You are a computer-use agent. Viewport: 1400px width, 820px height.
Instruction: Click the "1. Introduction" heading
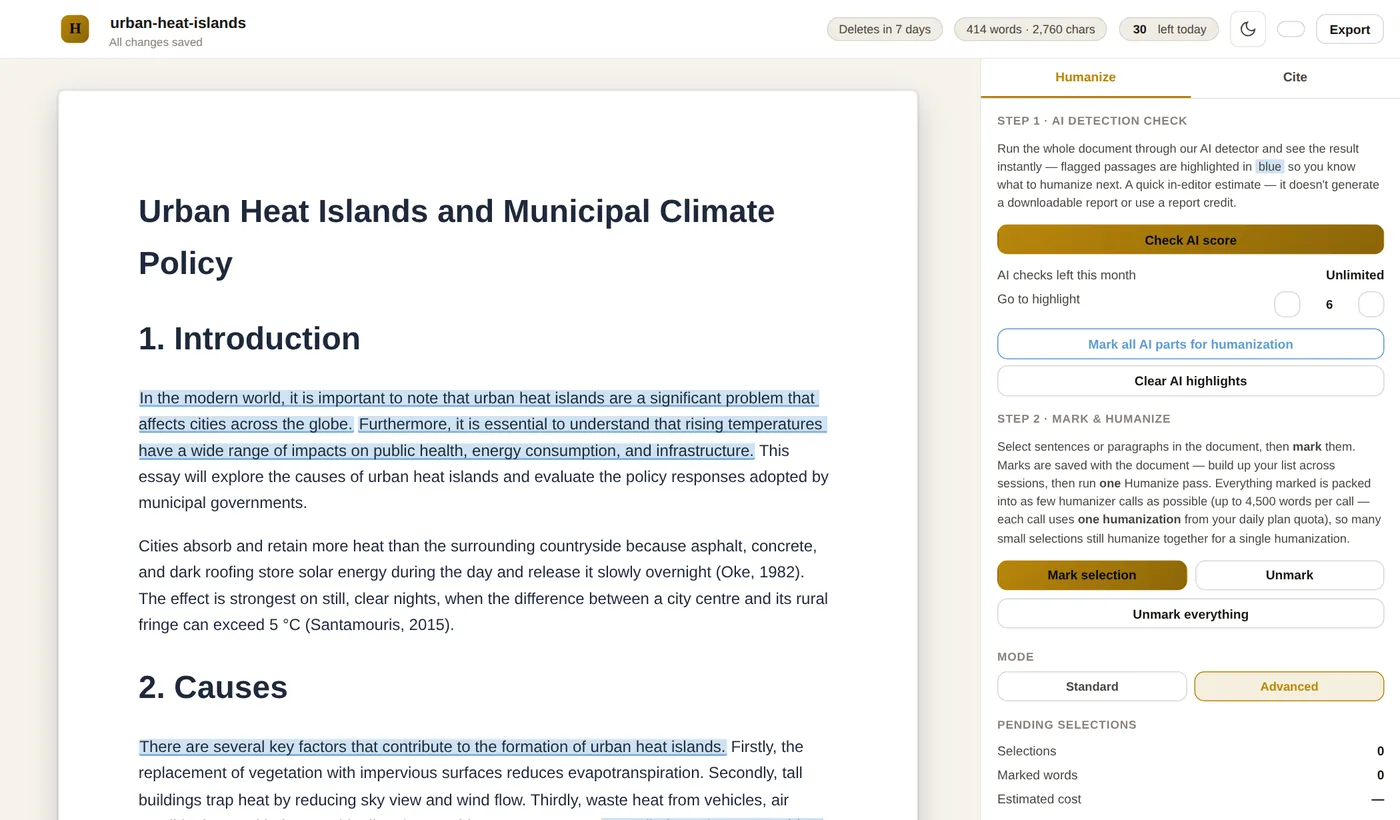point(249,339)
